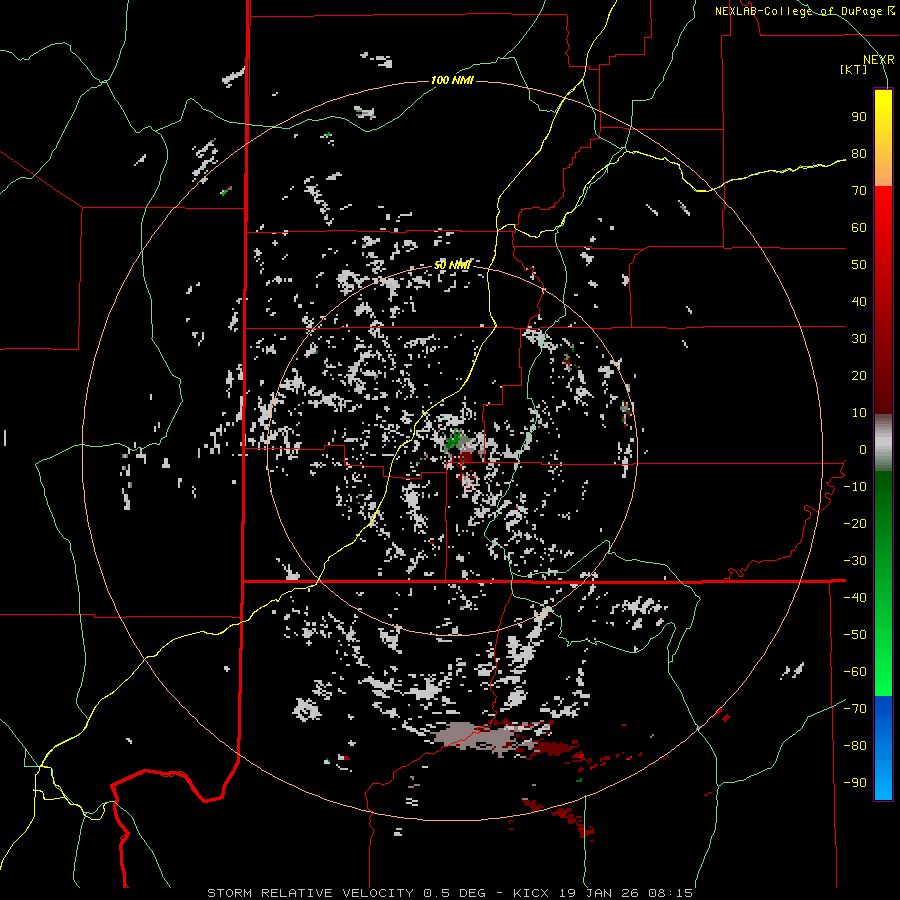900x900 pixels.
Task: Select the 10 value on velocity scale
Action: tap(859, 413)
